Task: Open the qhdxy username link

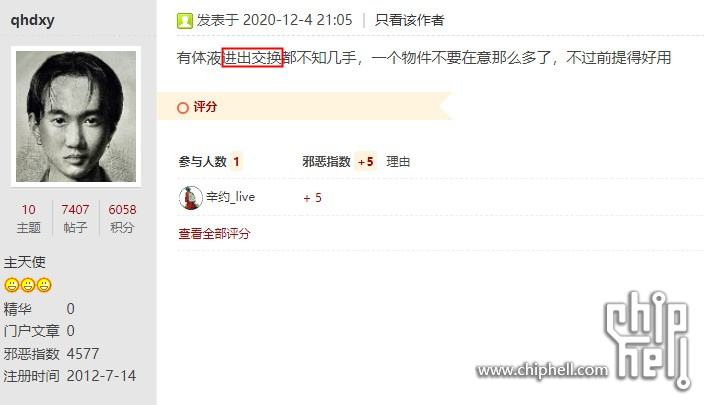Action: [32, 20]
